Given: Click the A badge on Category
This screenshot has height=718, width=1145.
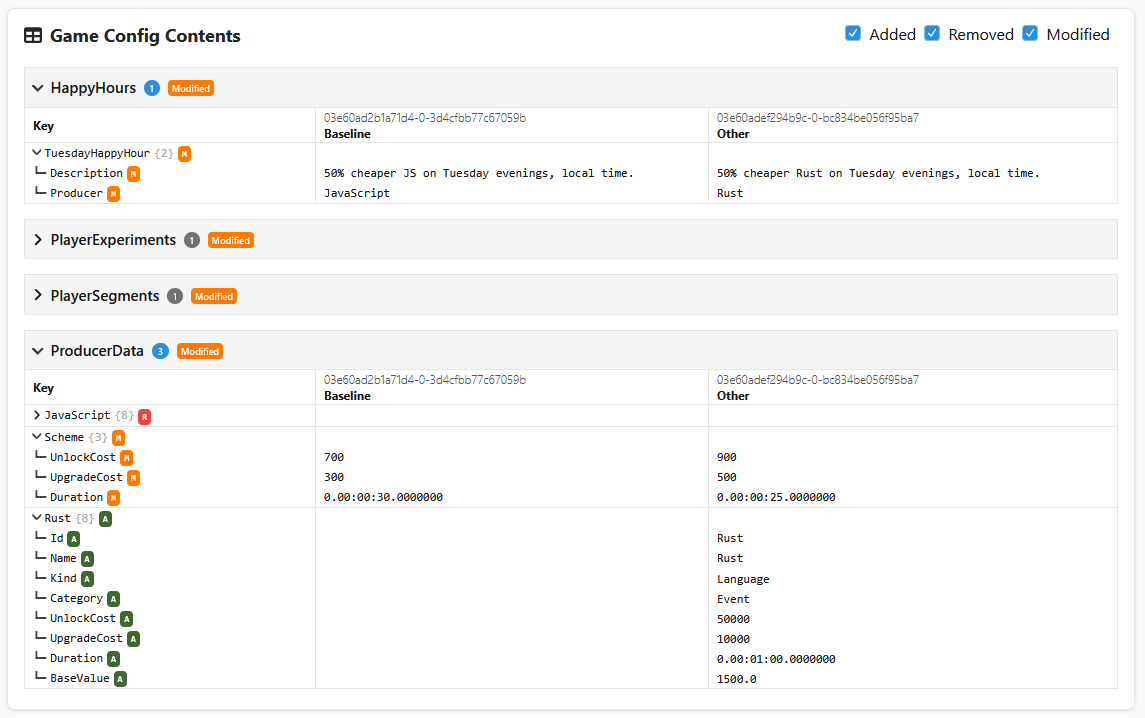Looking at the screenshot, I should 113,599.
